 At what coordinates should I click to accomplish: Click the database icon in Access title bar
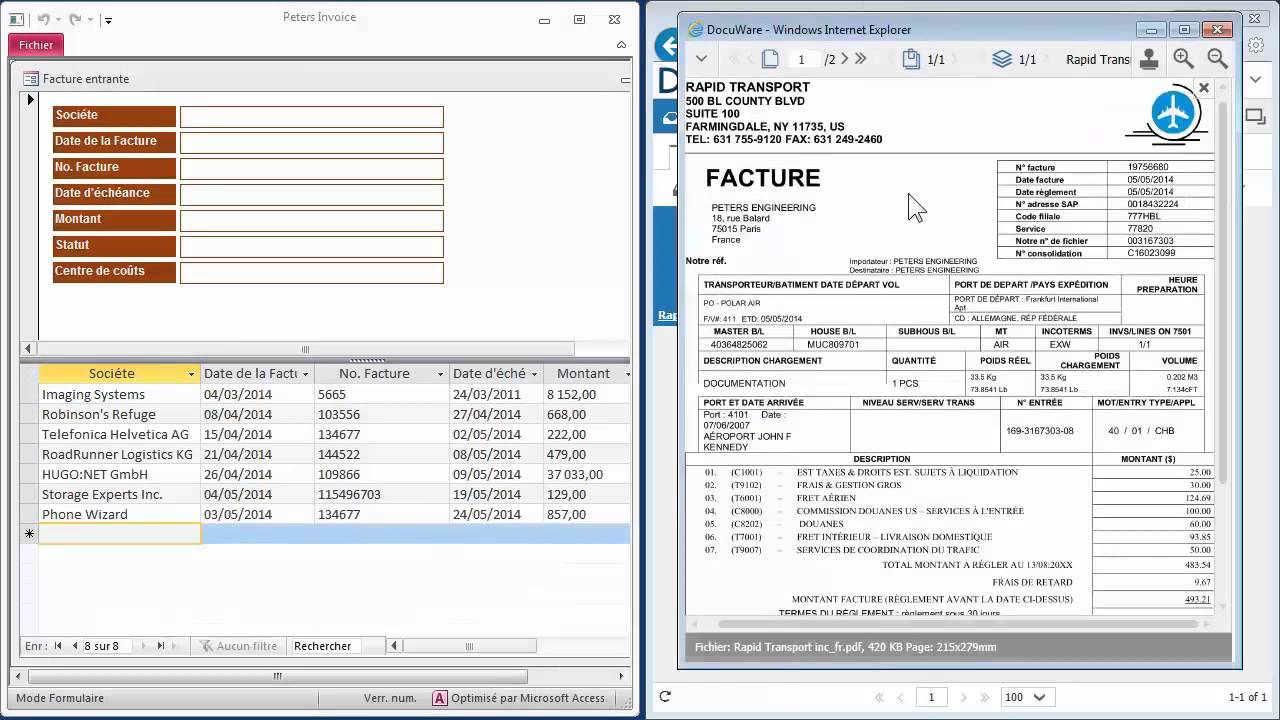[x=18, y=19]
